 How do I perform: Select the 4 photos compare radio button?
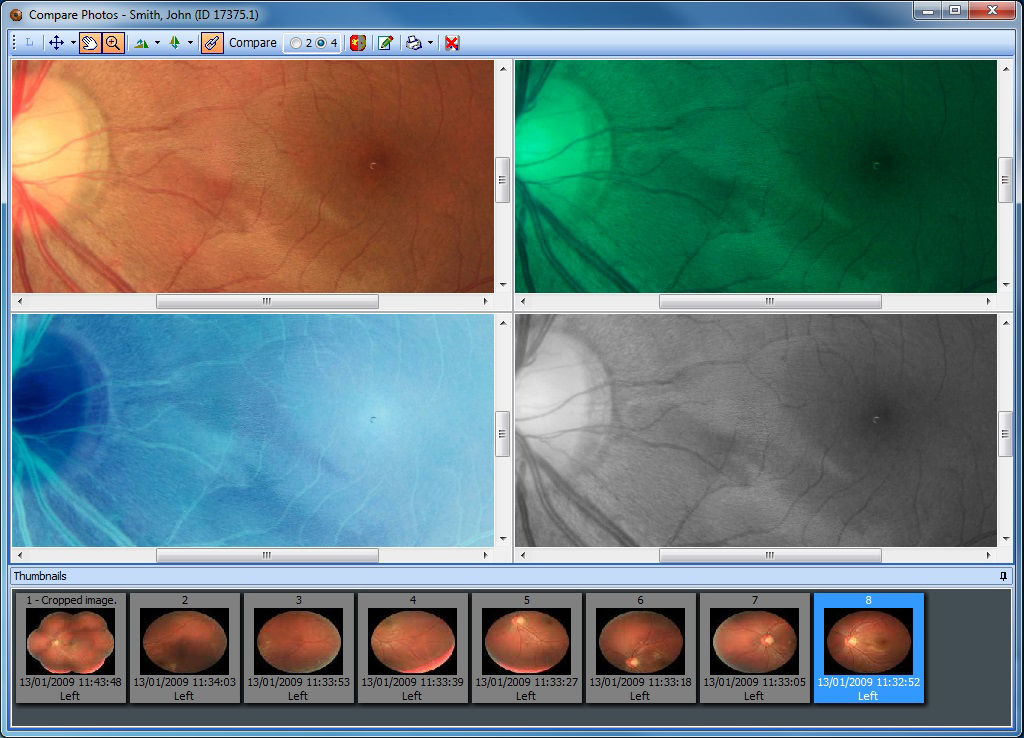coord(321,43)
